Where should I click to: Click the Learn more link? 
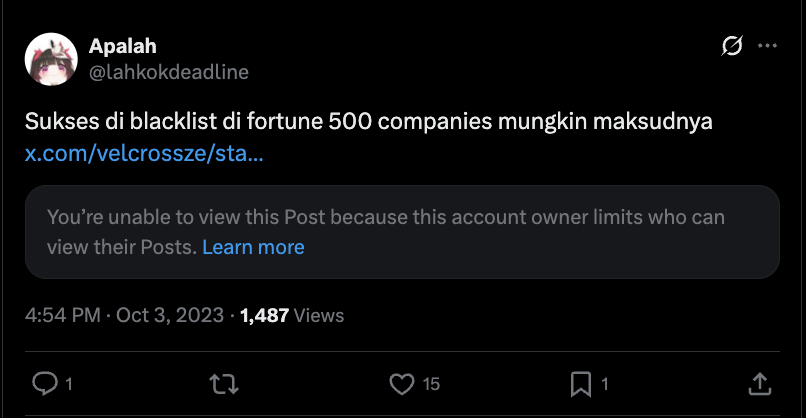[x=253, y=246]
